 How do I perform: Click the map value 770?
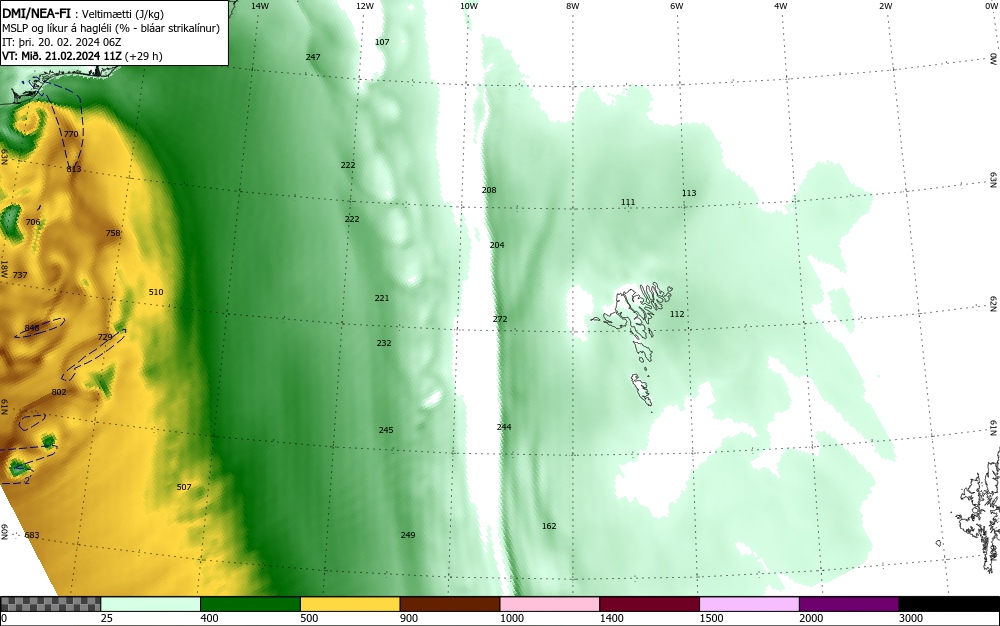click(x=71, y=134)
